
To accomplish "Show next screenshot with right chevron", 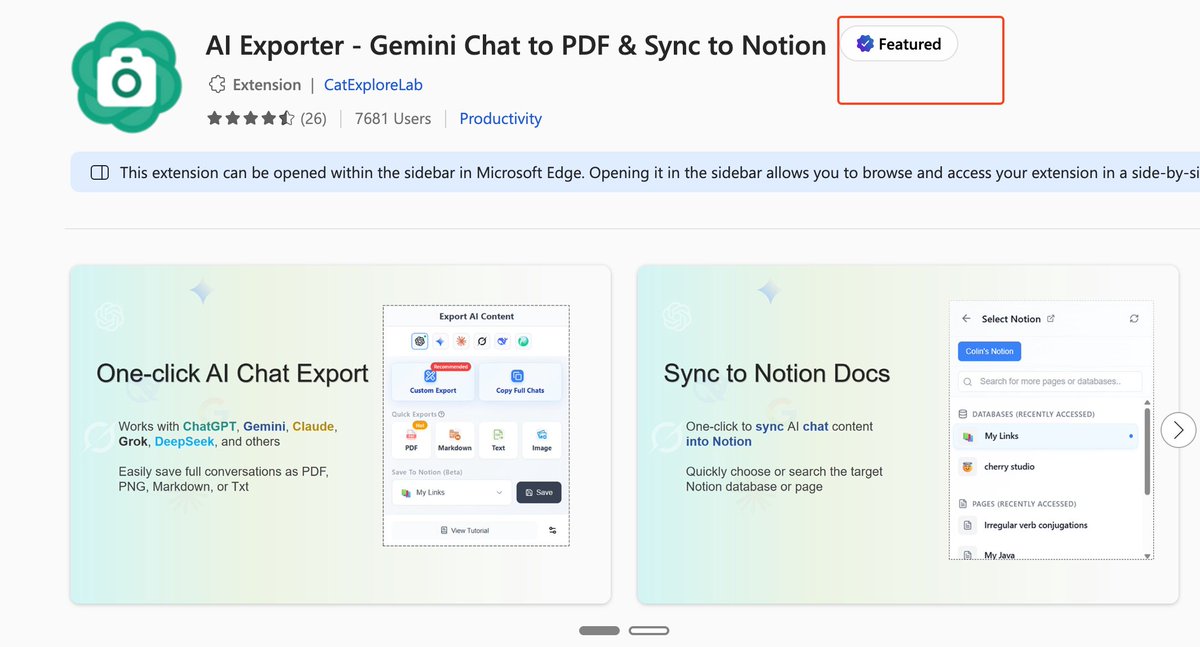I will tap(1178, 430).
